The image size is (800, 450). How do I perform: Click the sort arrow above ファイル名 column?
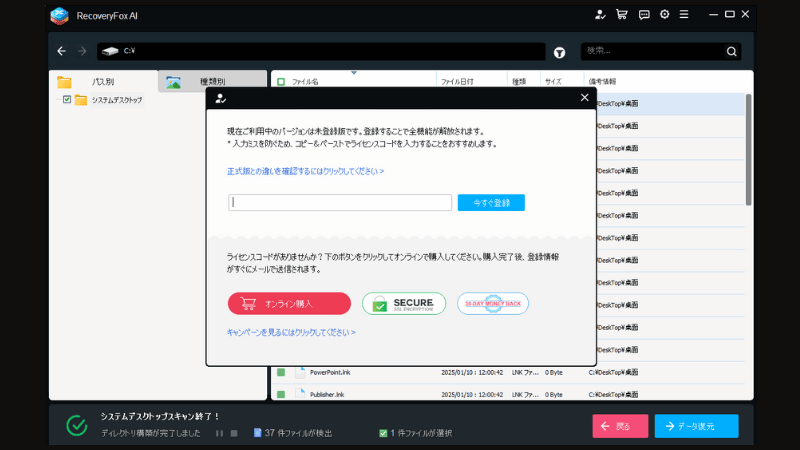(x=354, y=73)
